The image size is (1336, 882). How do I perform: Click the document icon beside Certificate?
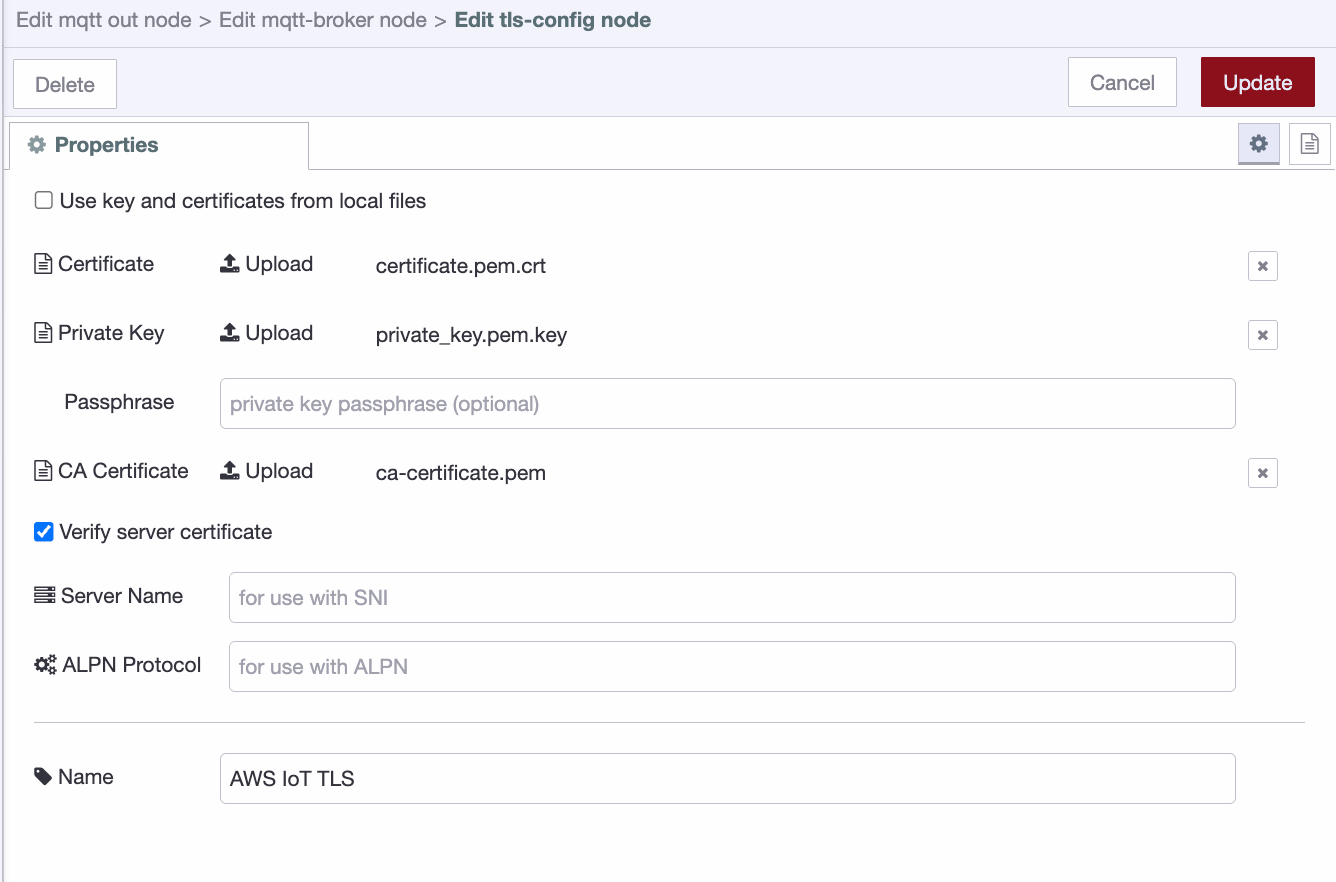pyautogui.click(x=41, y=263)
